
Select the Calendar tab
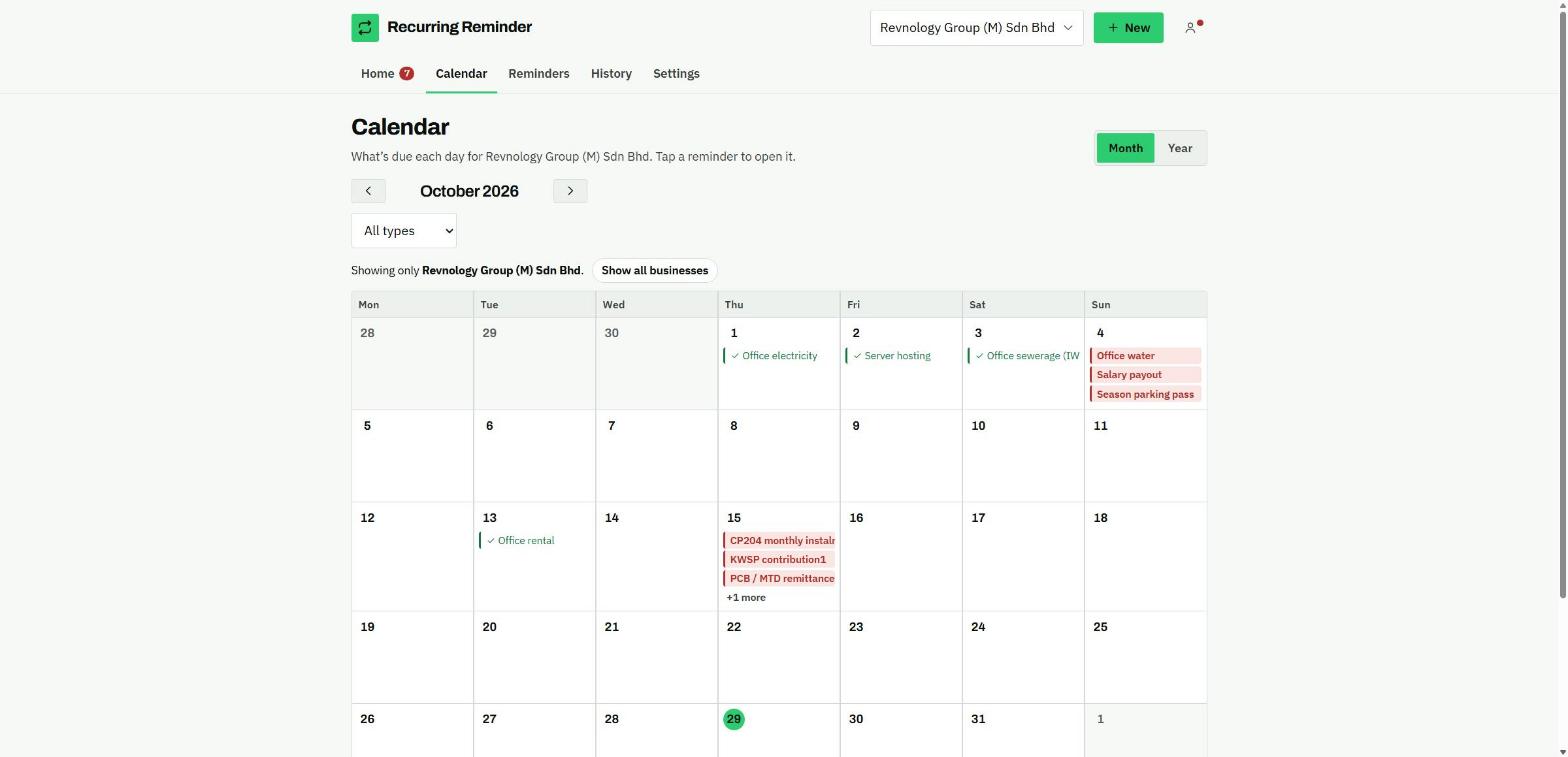461,74
